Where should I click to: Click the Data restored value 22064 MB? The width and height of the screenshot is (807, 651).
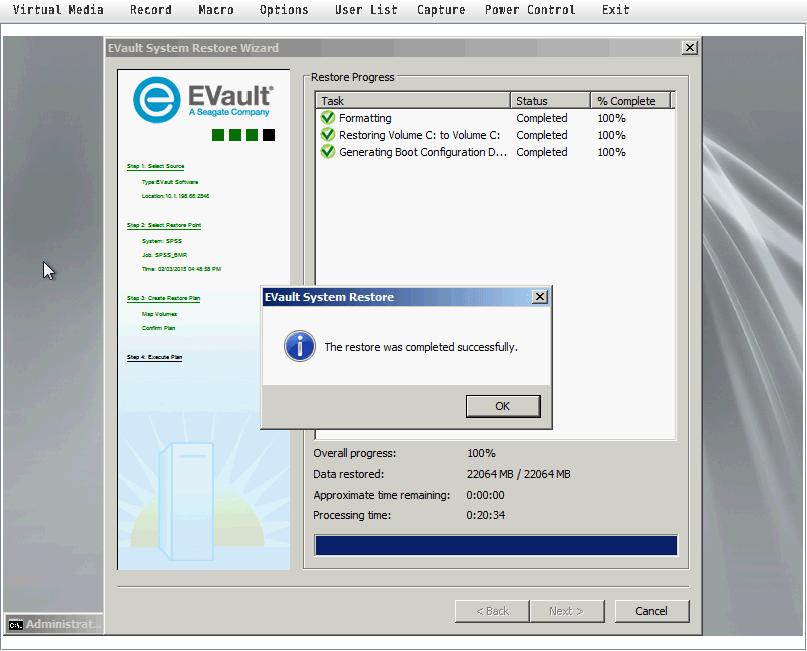(518, 474)
